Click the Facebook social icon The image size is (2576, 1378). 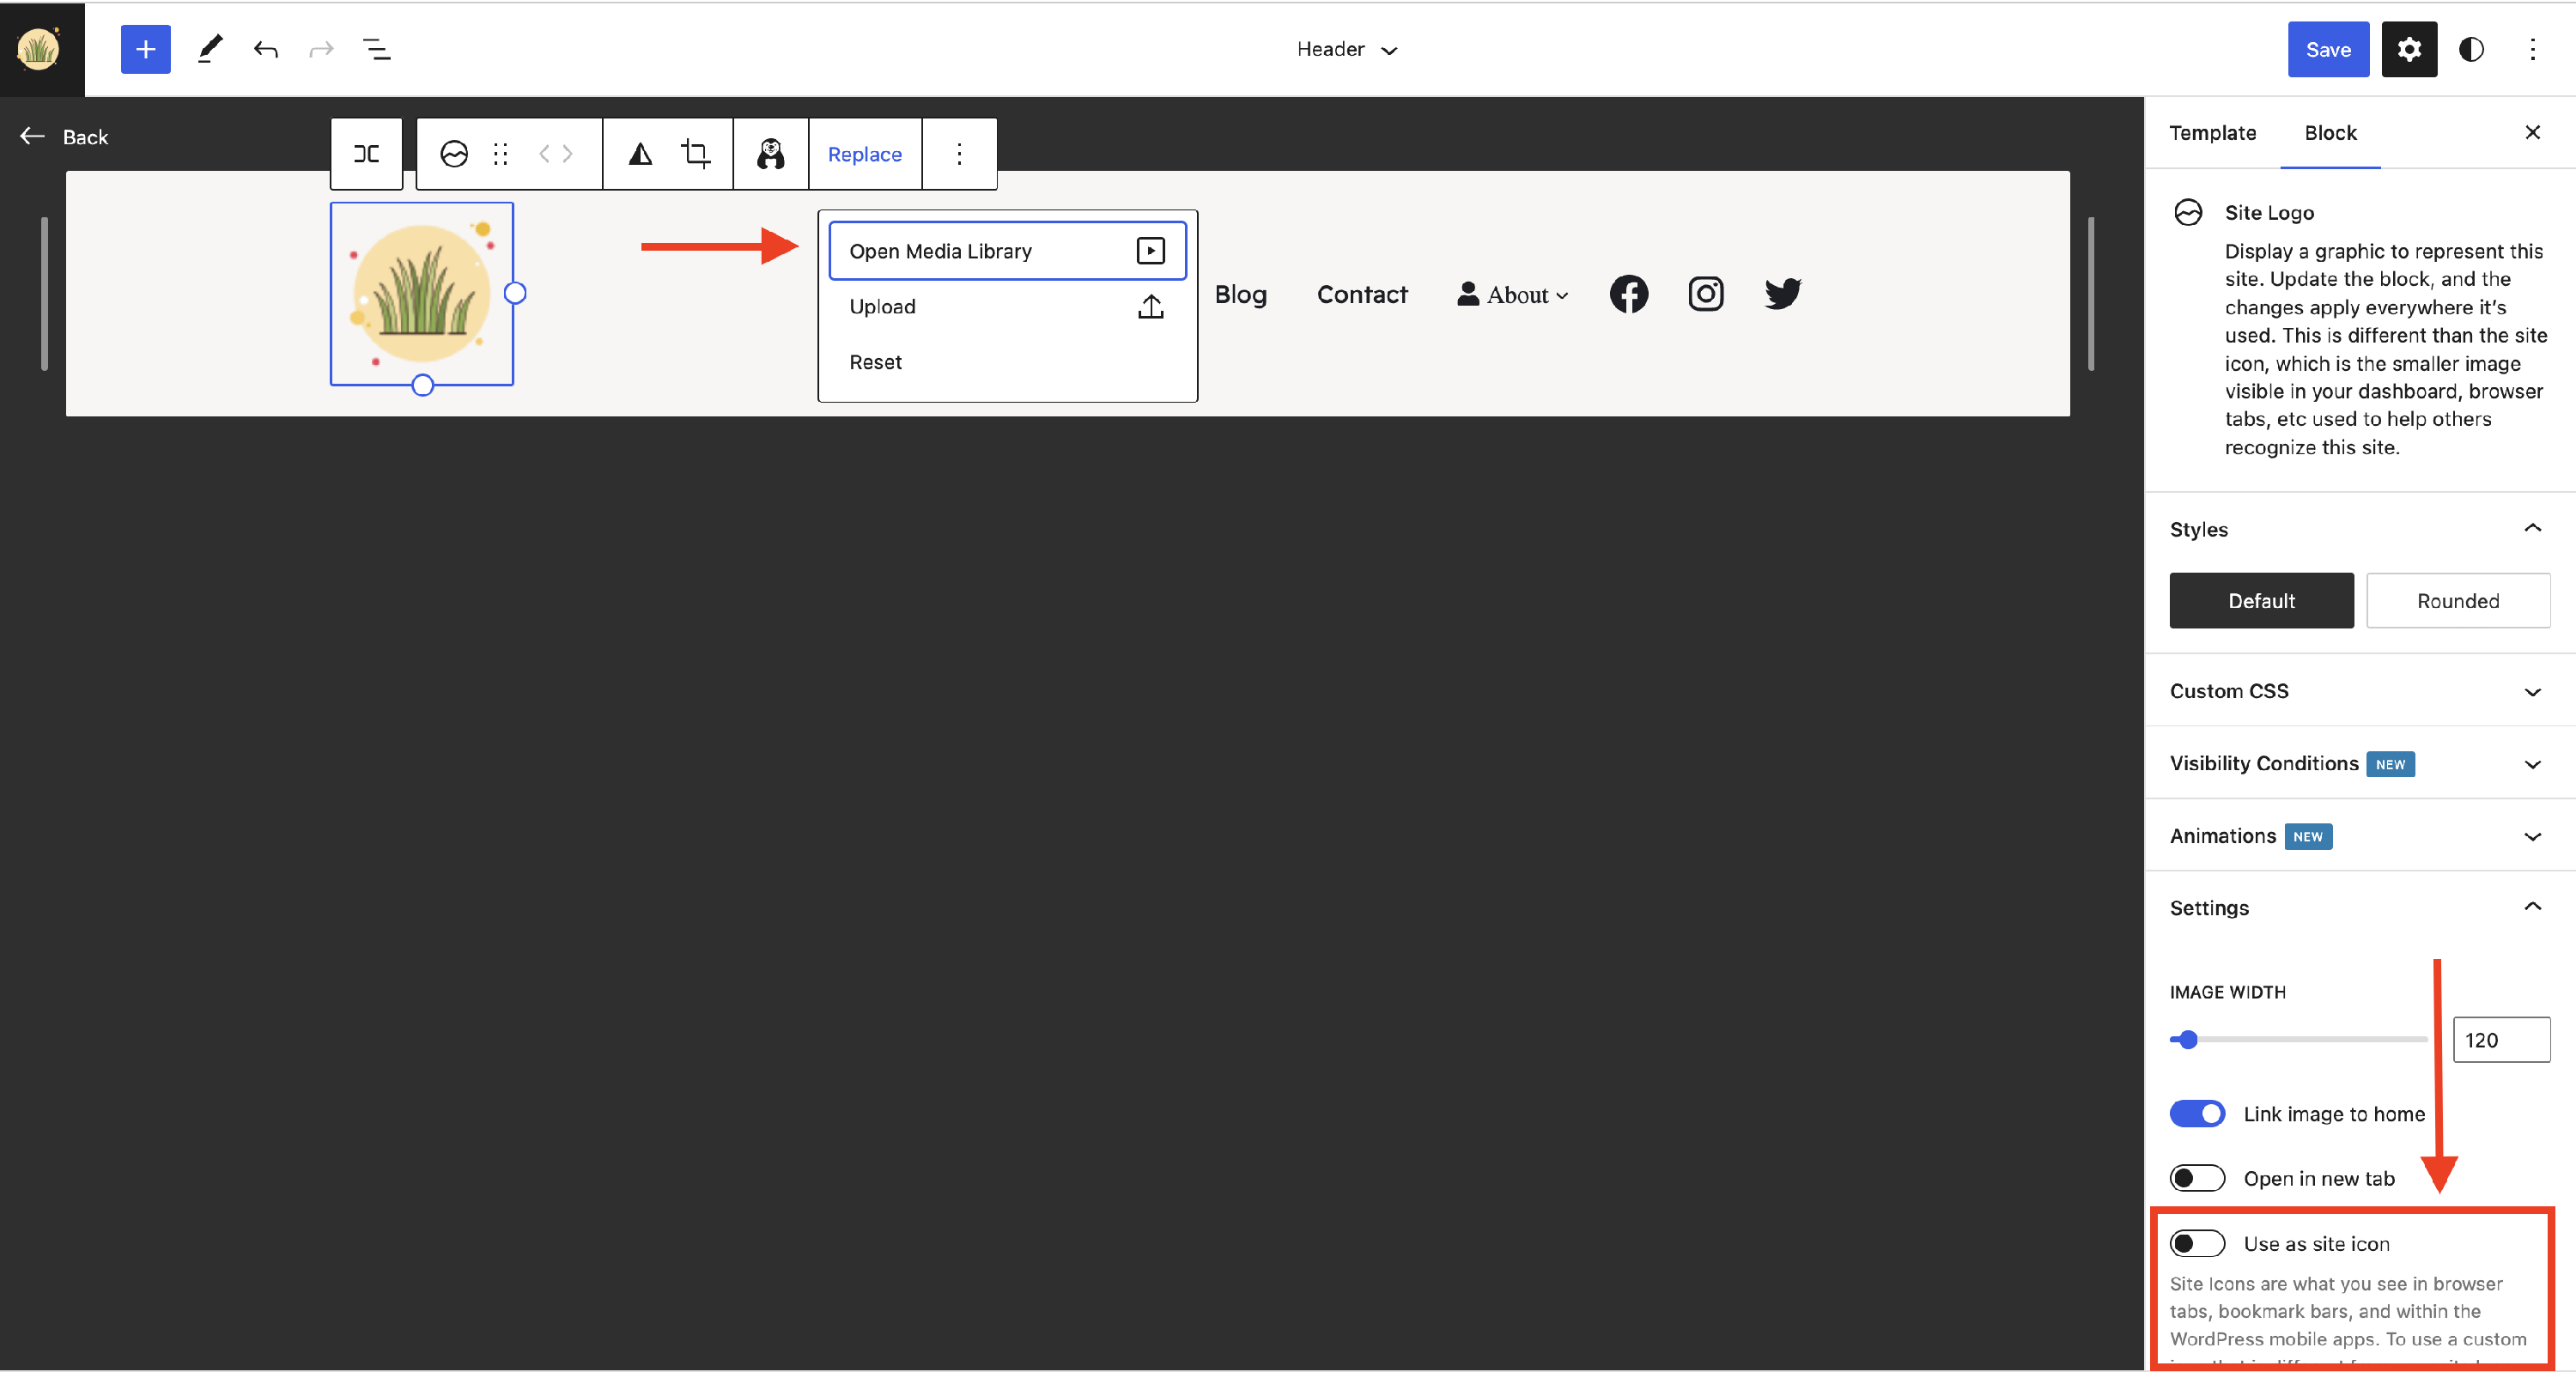tap(1628, 294)
